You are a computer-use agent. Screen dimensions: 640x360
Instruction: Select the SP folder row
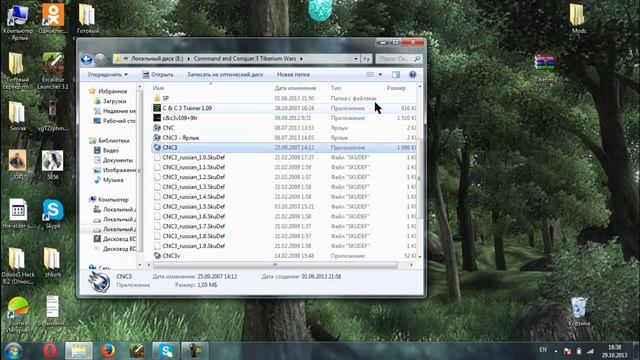(284, 98)
